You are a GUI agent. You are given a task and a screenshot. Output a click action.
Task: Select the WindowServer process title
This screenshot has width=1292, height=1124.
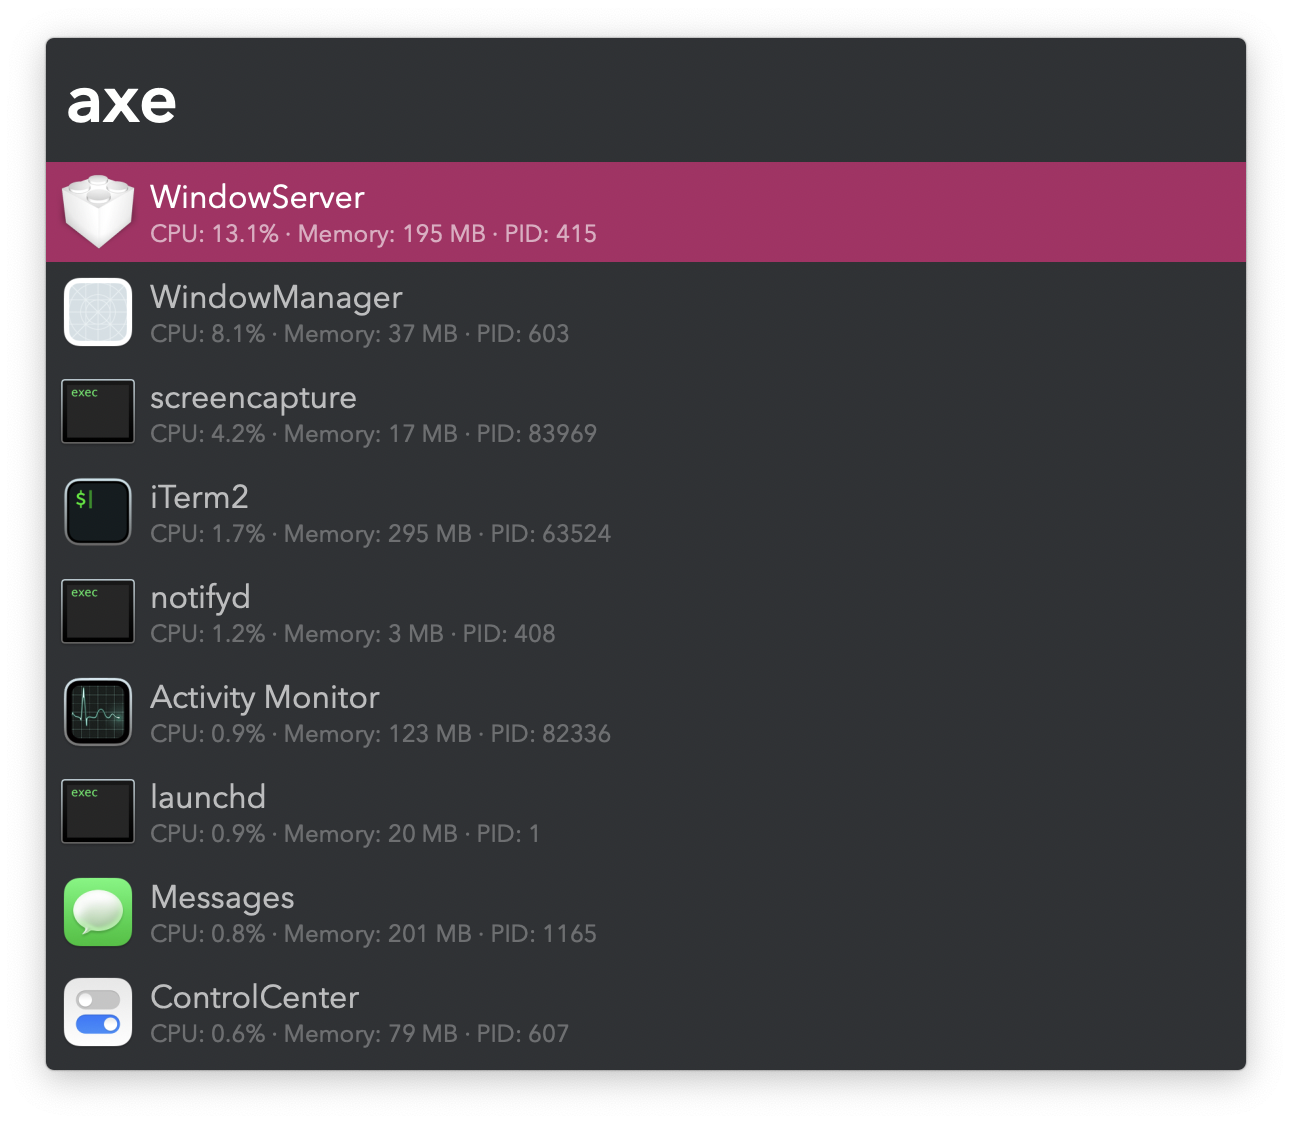(x=257, y=197)
